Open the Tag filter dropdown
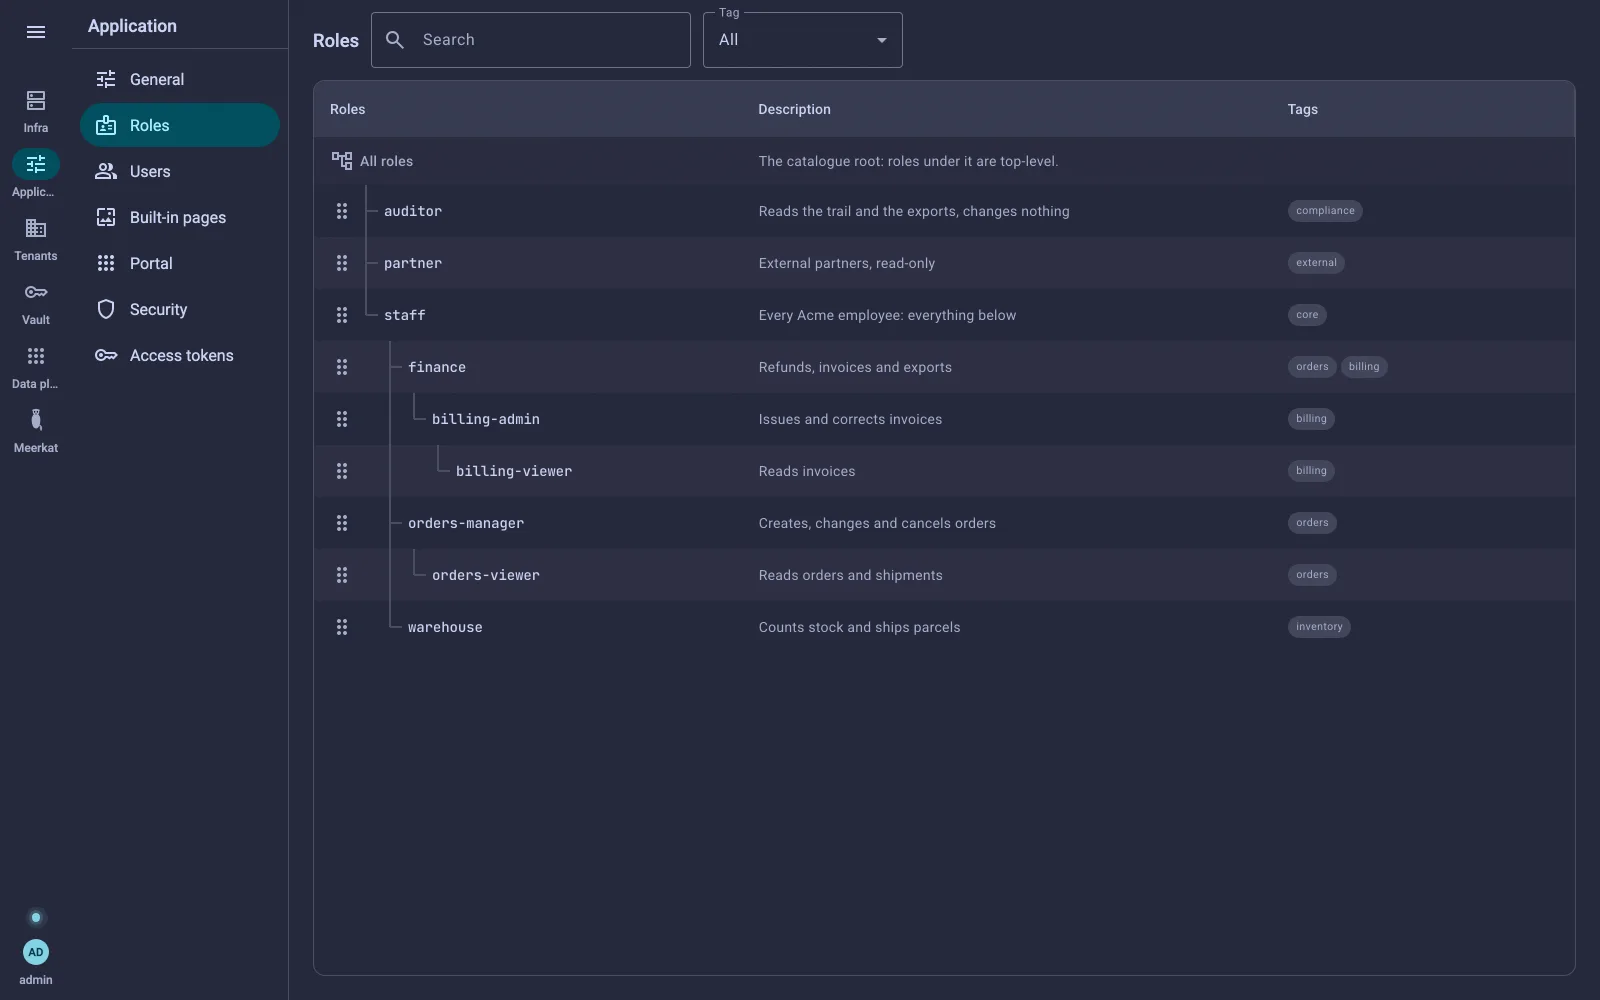This screenshot has width=1600, height=1000. point(803,40)
